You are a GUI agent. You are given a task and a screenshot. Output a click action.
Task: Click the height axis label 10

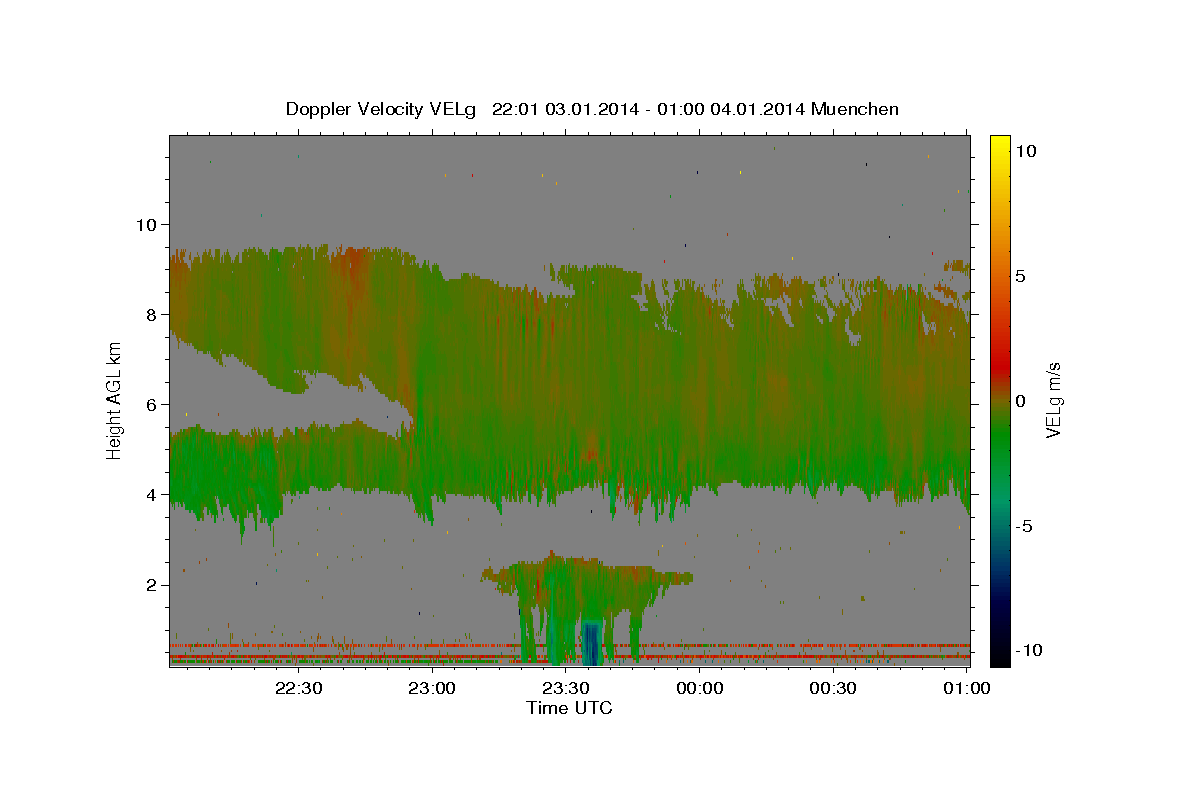coord(146,225)
